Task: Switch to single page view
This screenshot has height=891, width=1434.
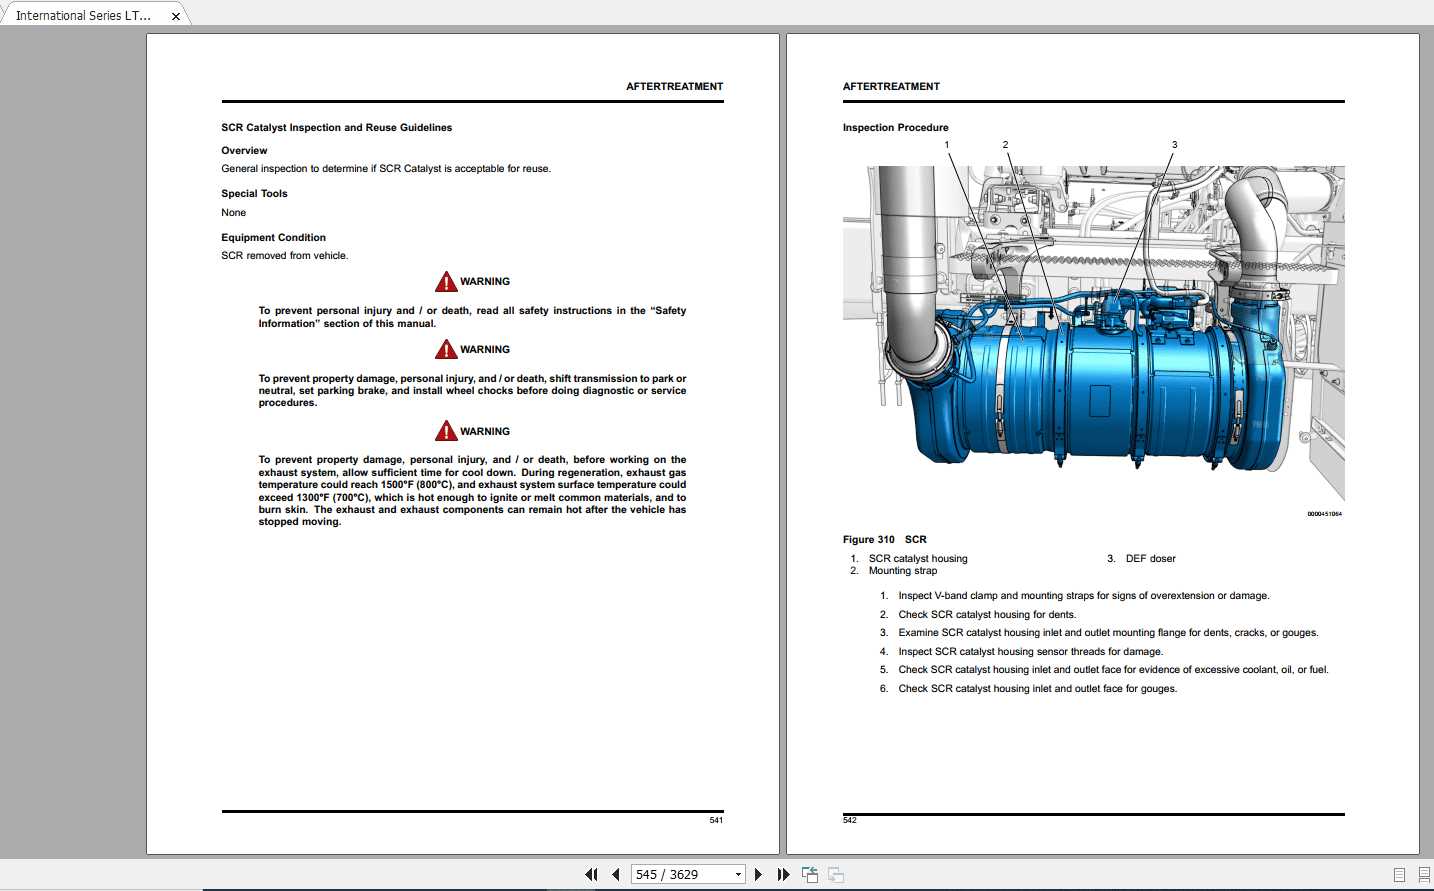Action: click(x=1399, y=875)
